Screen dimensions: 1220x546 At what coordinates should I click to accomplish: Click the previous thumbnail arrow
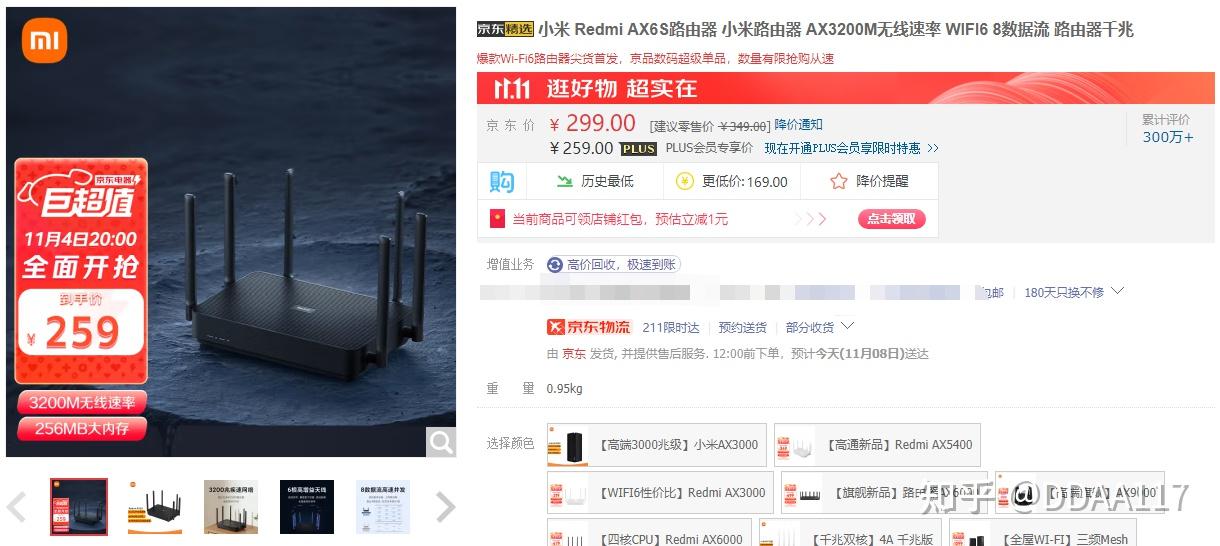coord(16,508)
